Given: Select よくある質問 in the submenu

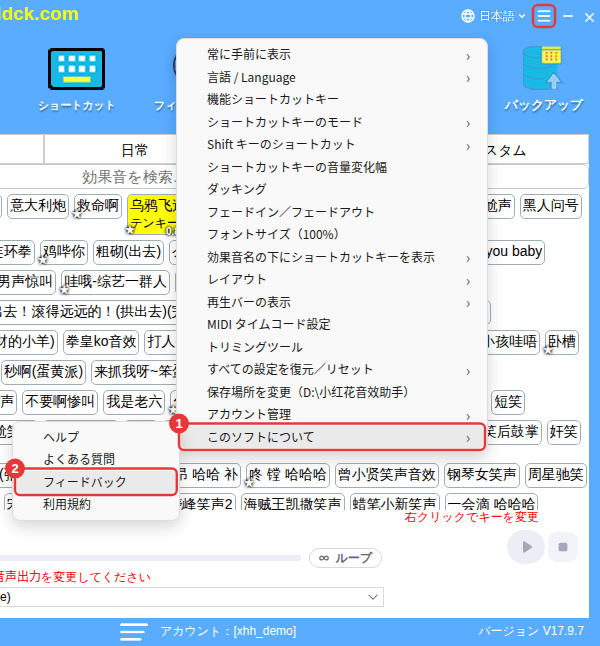Looking at the screenshot, I should 96,459.
